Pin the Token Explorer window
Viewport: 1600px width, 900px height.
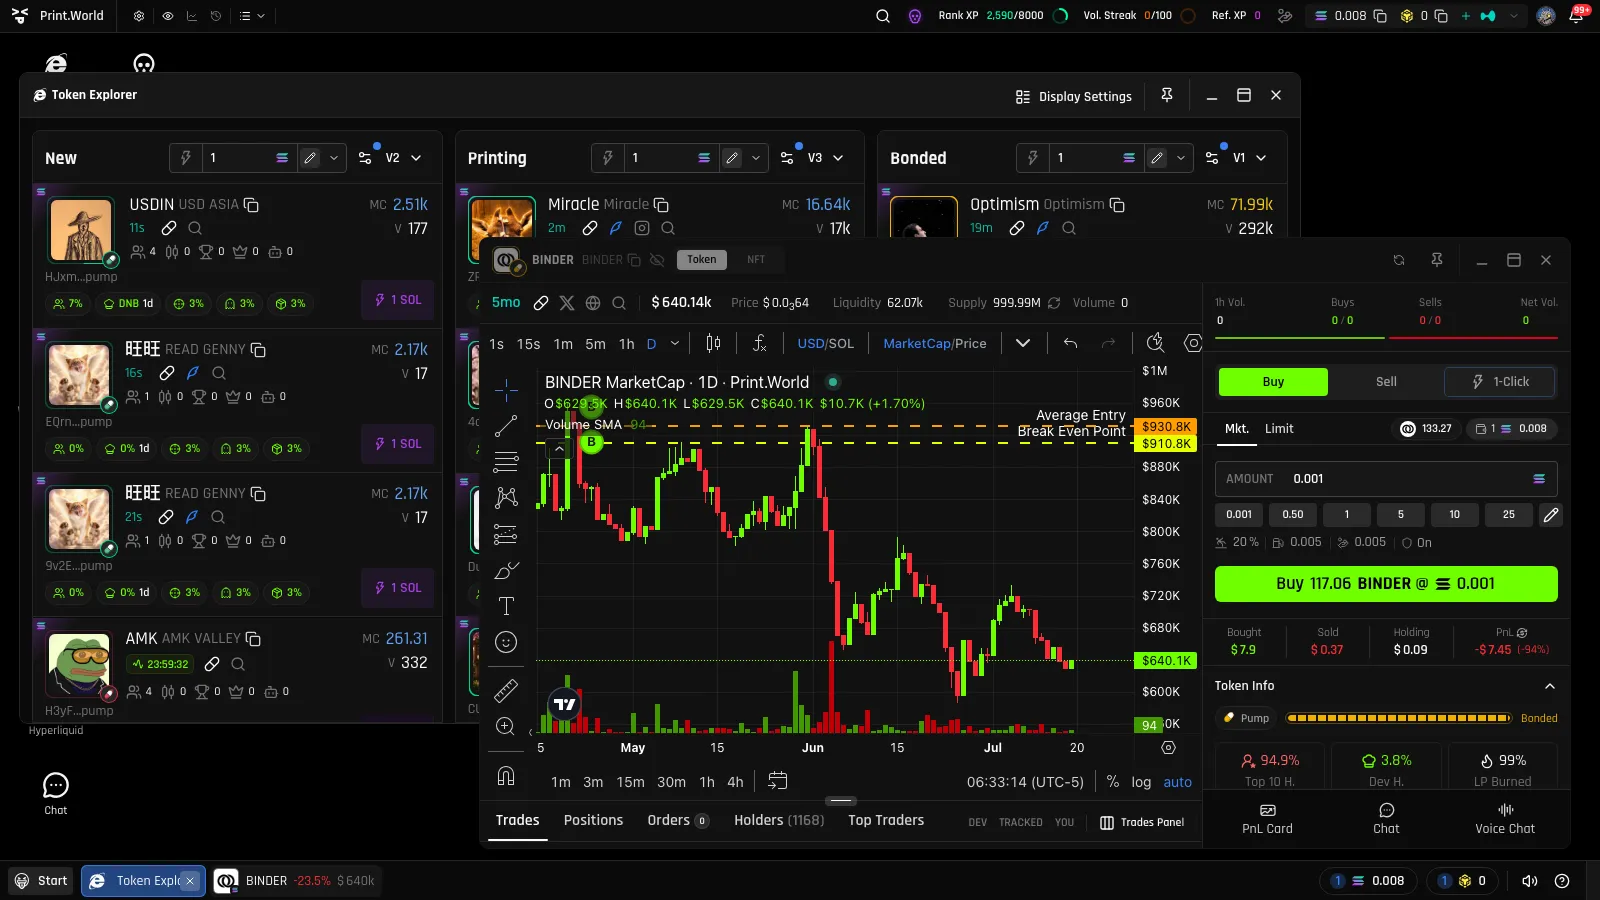(x=1167, y=95)
